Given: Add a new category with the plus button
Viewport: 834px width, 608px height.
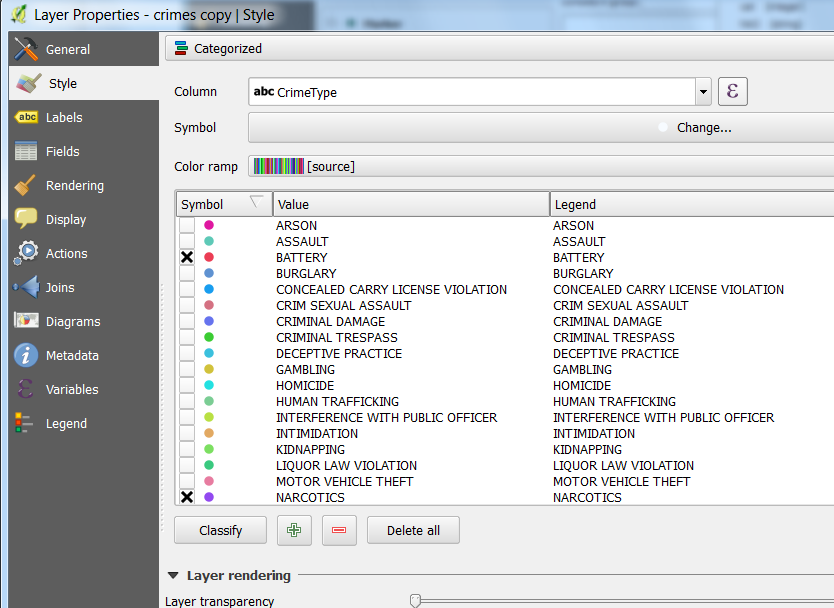Looking at the screenshot, I should point(294,530).
